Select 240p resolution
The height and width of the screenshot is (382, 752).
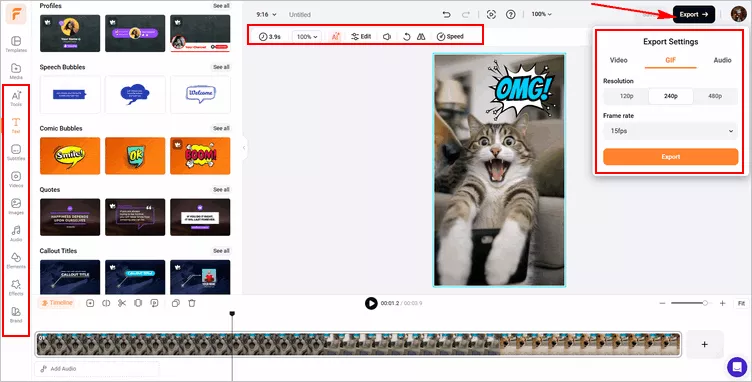coord(670,96)
